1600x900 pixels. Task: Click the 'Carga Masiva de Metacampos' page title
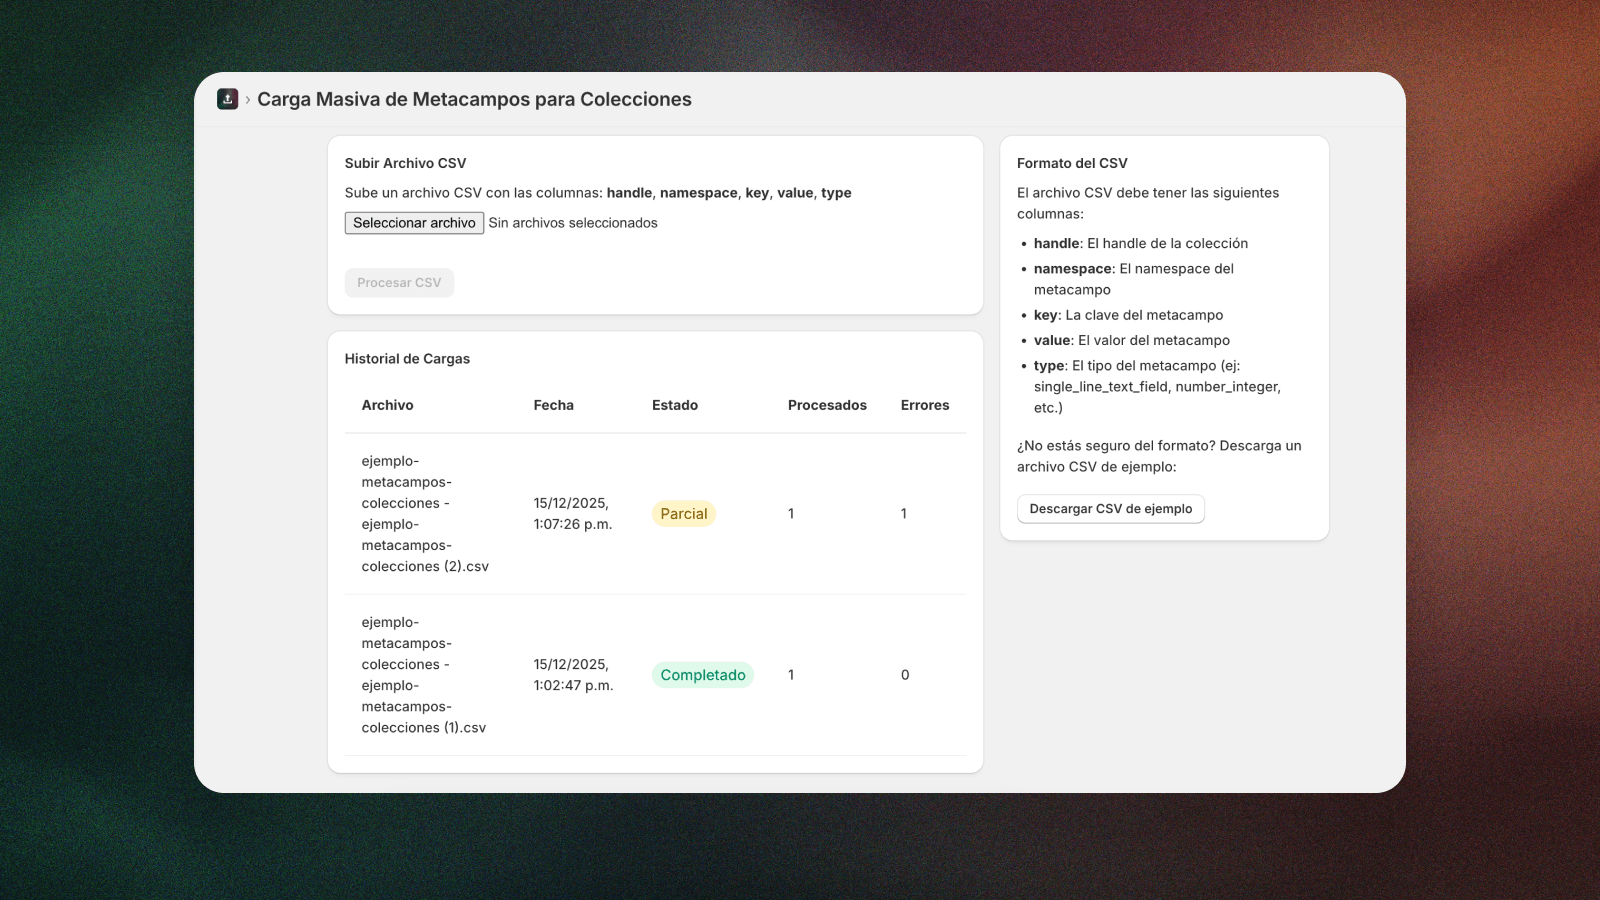[474, 99]
